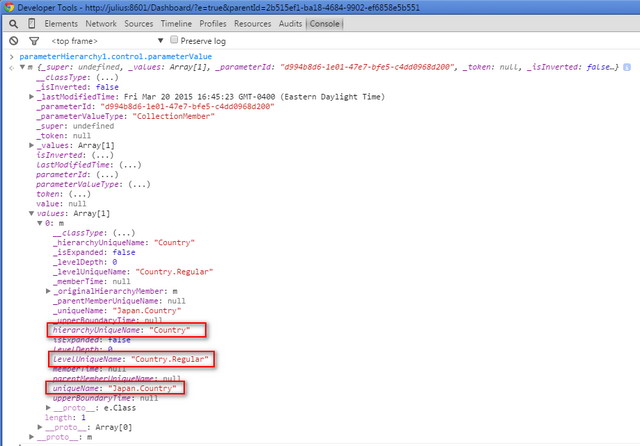The width and height of the screenshot is (640, 446).
Task: Expand the _originalHierarchyMember property
Action: point(49,290)
